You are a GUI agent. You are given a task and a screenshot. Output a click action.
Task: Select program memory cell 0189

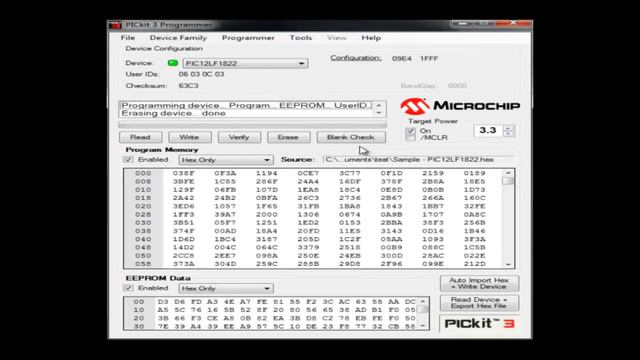click(x=475, y=173)
